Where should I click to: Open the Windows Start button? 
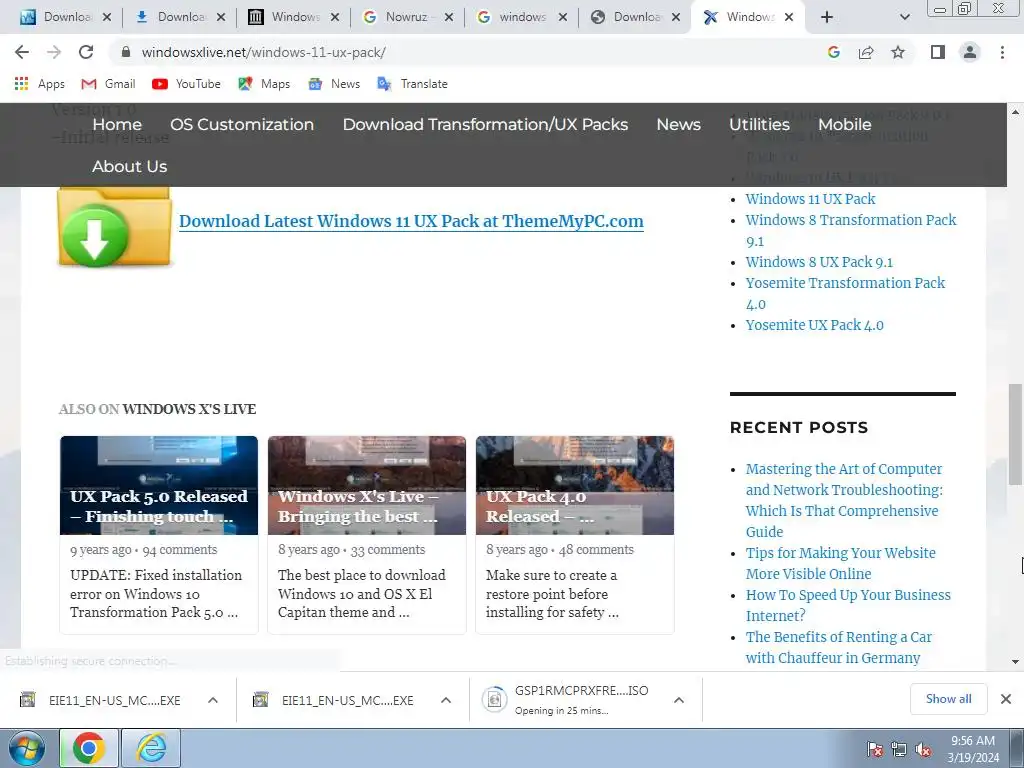click(x=26, y=748)
